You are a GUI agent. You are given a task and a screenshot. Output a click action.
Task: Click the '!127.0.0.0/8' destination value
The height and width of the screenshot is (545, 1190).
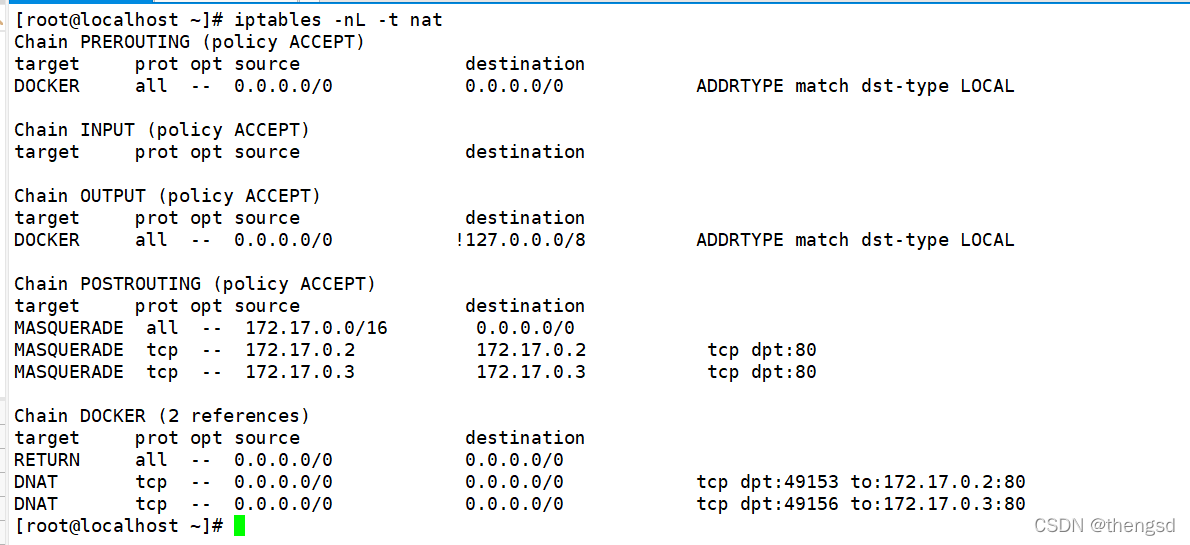520,240
